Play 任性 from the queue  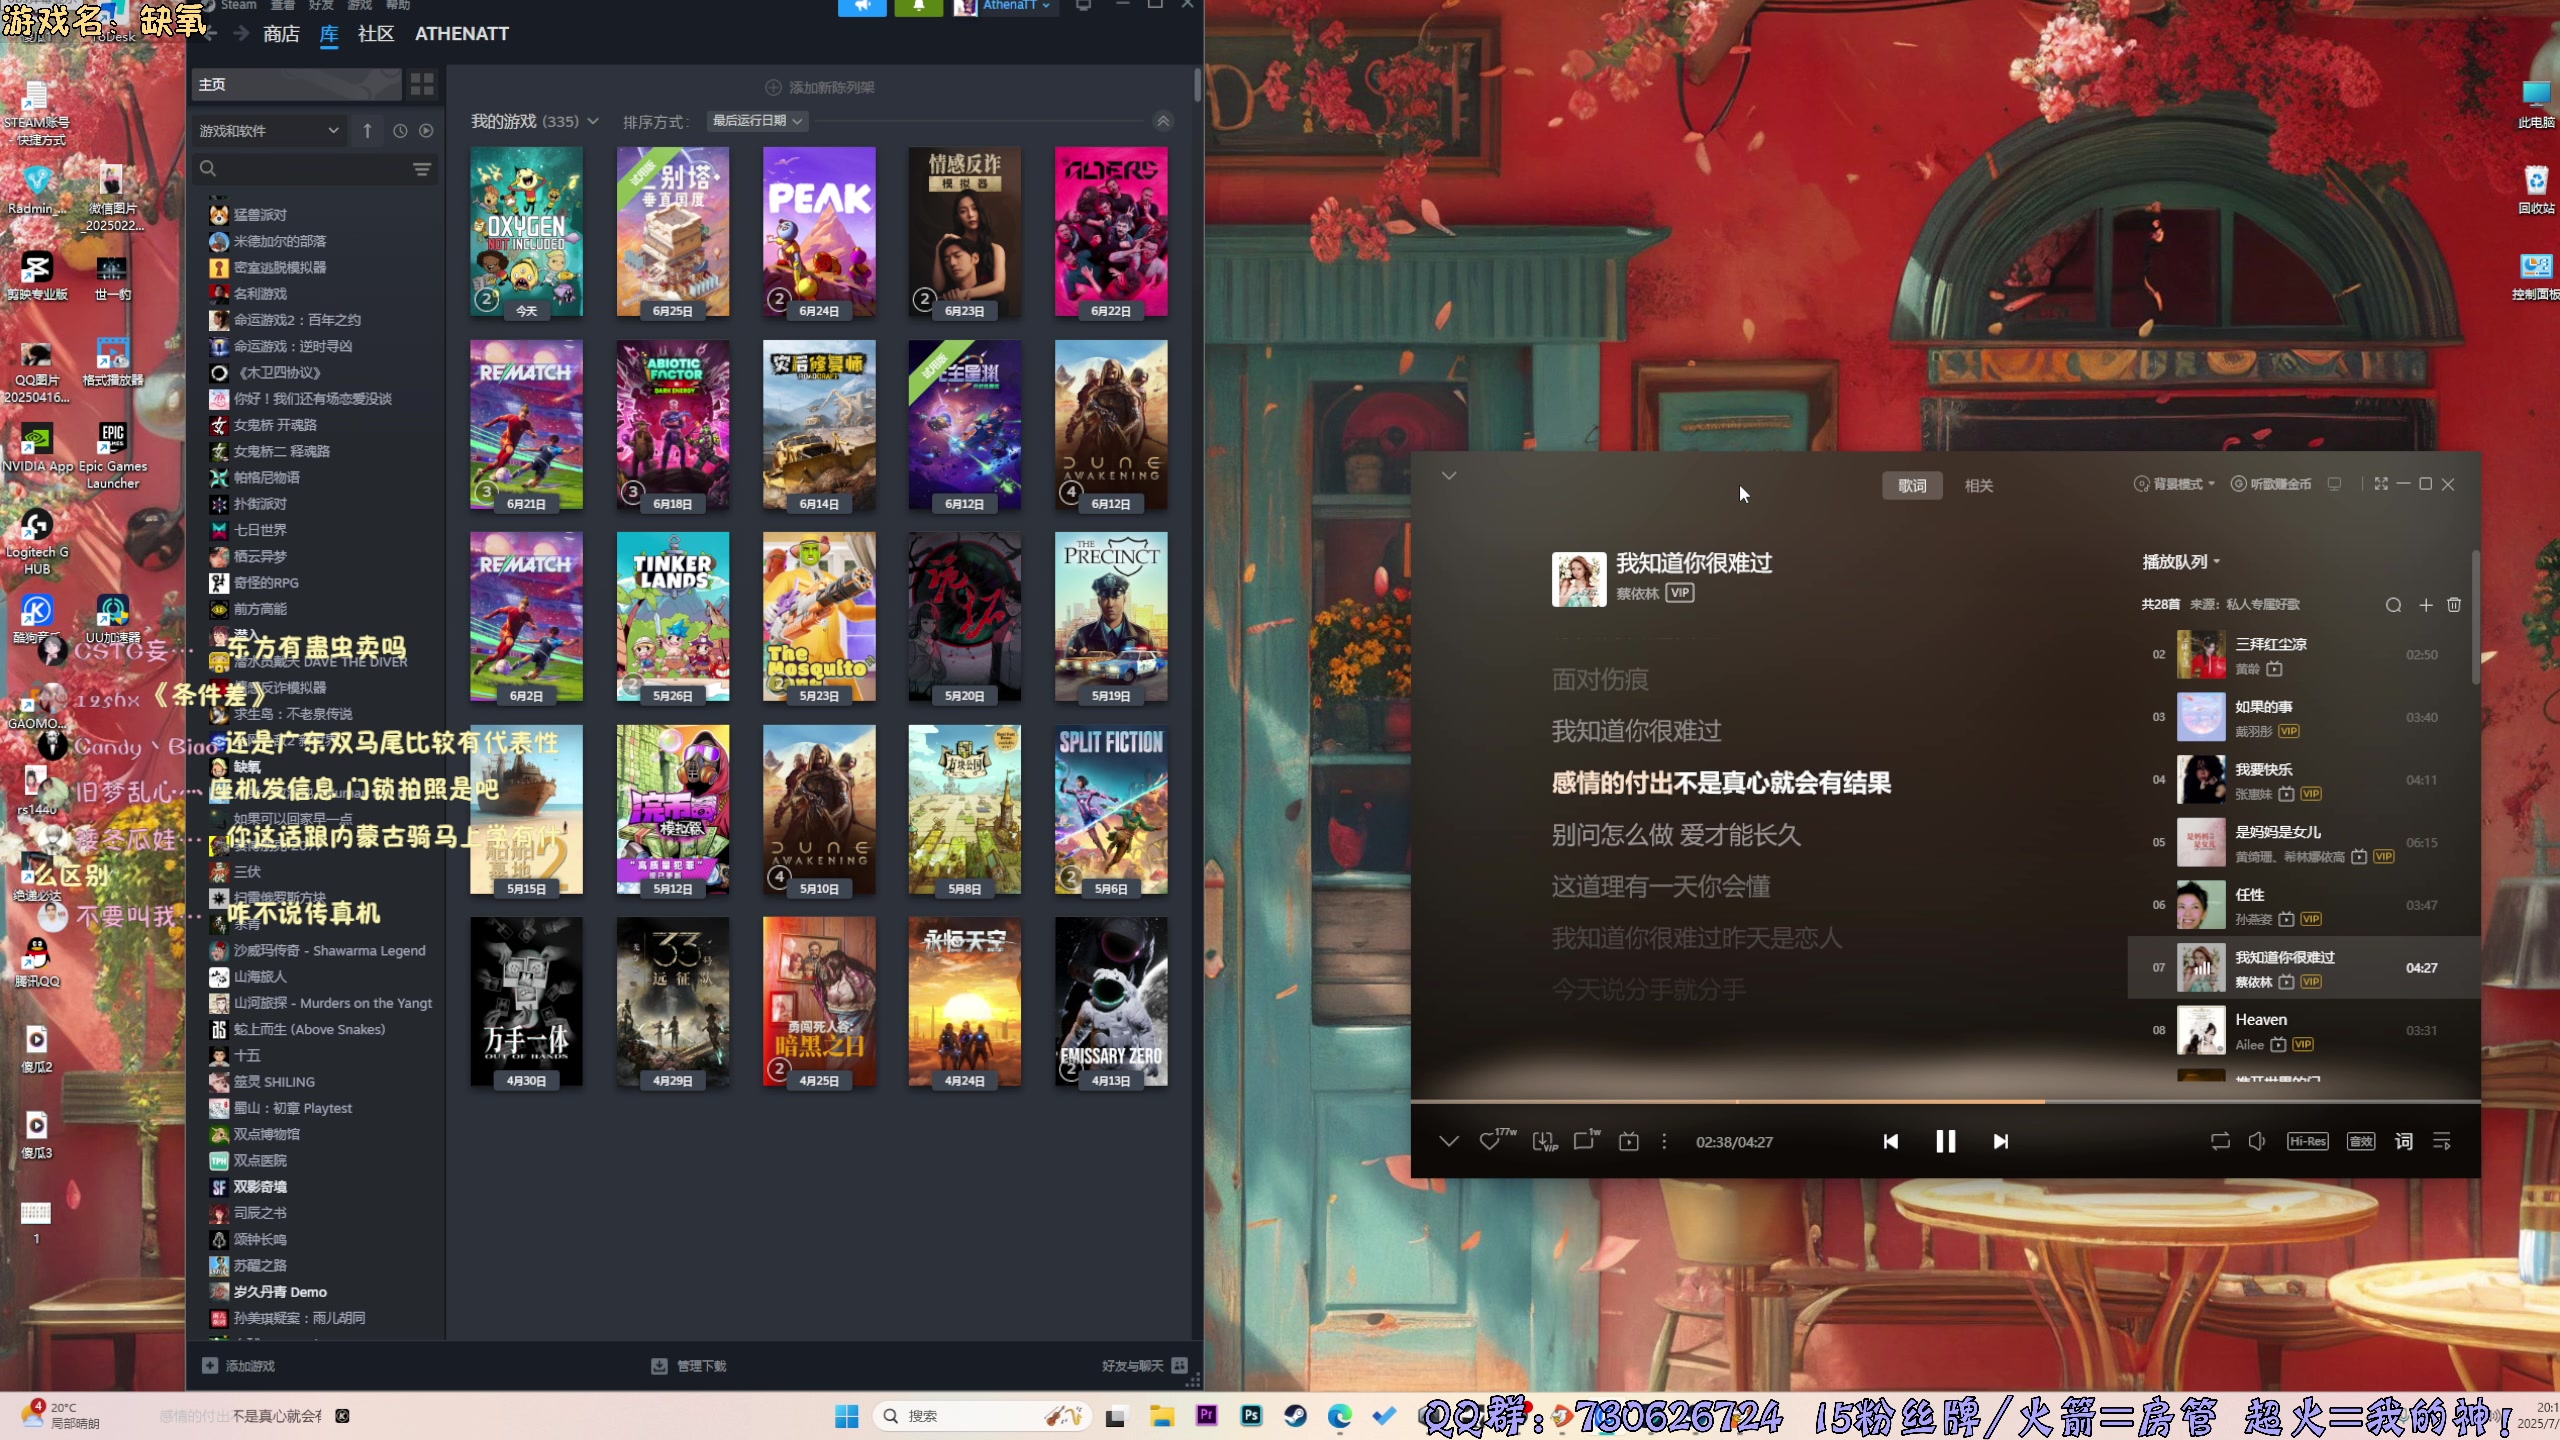(2303, 906)
